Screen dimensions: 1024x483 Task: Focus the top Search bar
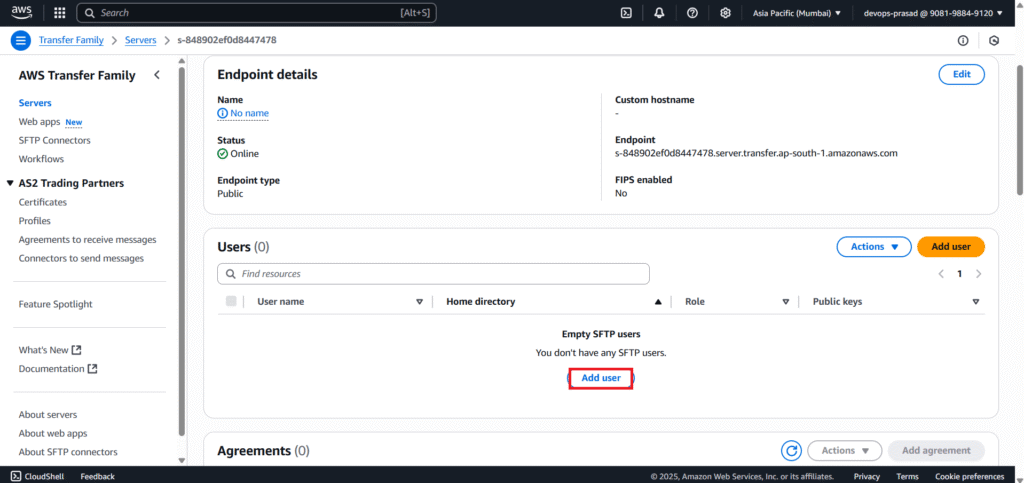256,12
